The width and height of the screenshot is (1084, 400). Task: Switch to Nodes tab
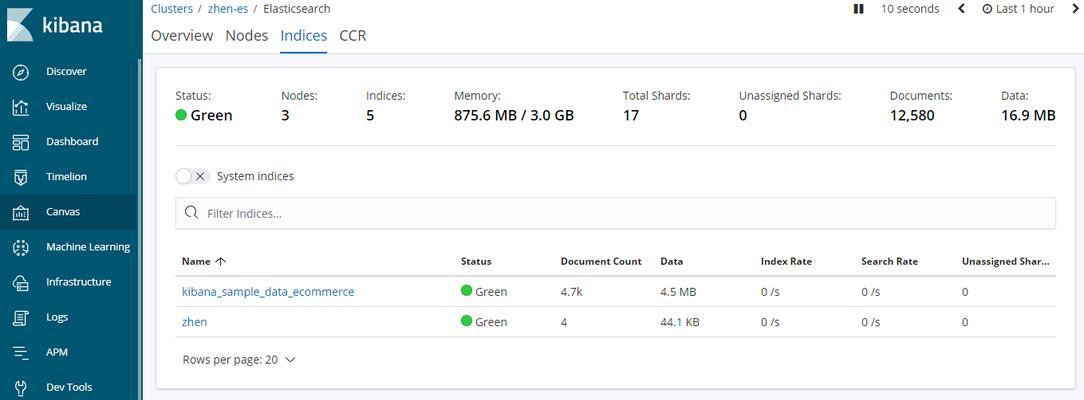(247, 36)
